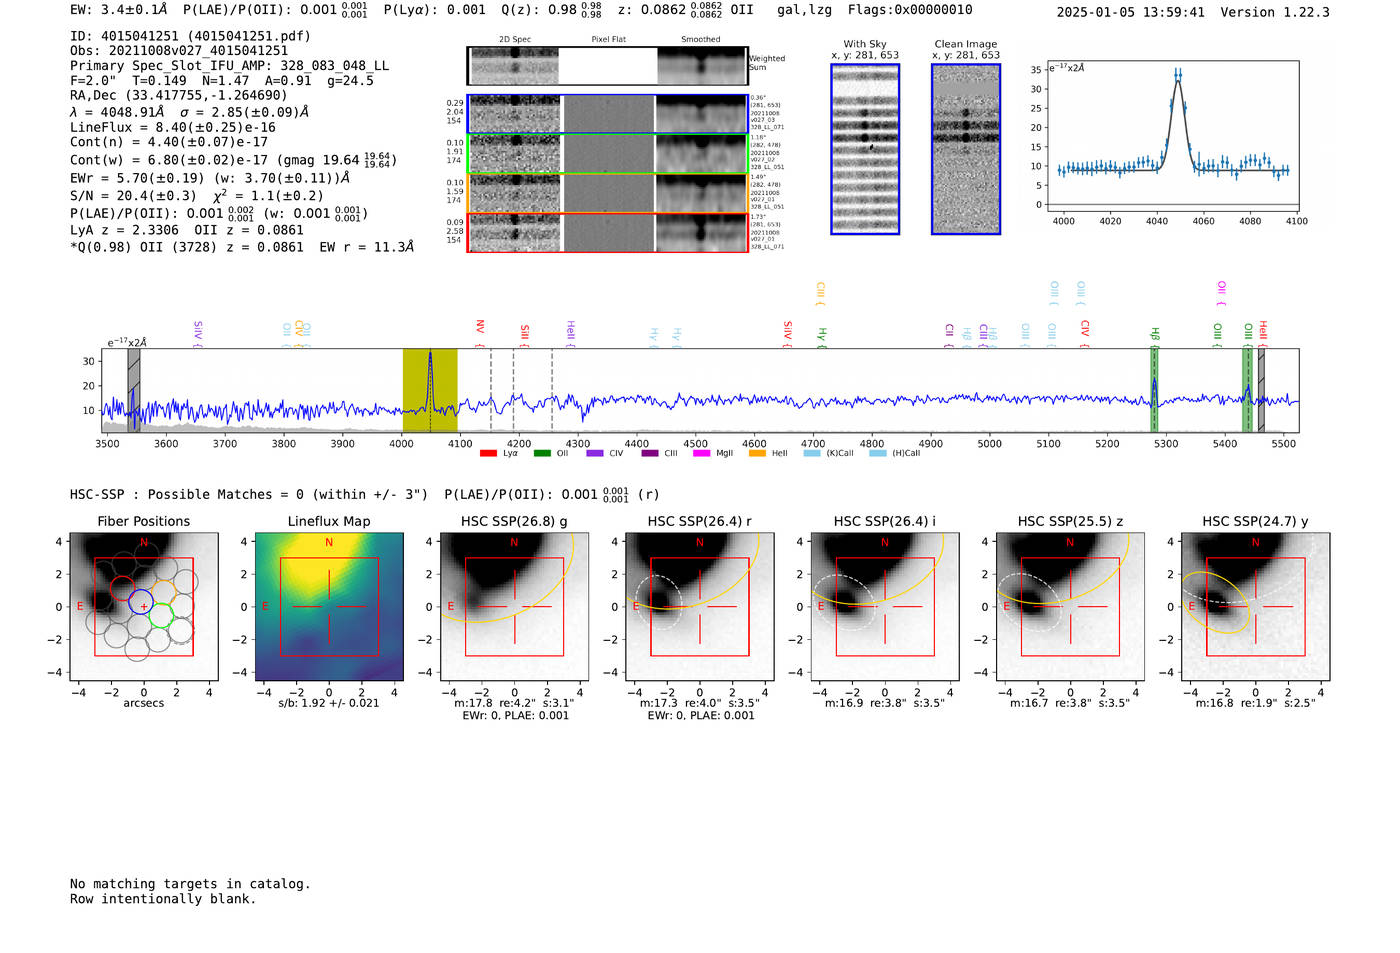Viewport: 1400px width, 953px height.
Task: Select the CIV purple legend swatch
Action: pos(595,453)
